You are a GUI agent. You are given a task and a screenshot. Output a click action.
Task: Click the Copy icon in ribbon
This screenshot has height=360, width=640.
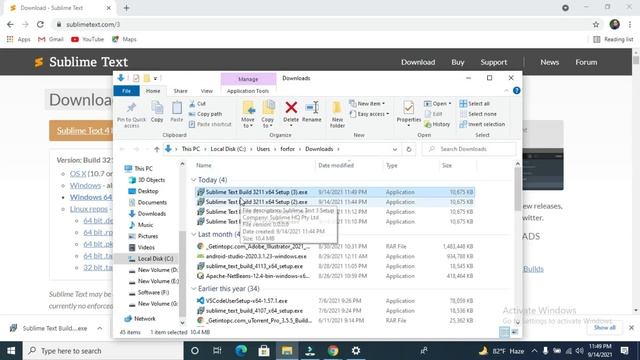157,108
